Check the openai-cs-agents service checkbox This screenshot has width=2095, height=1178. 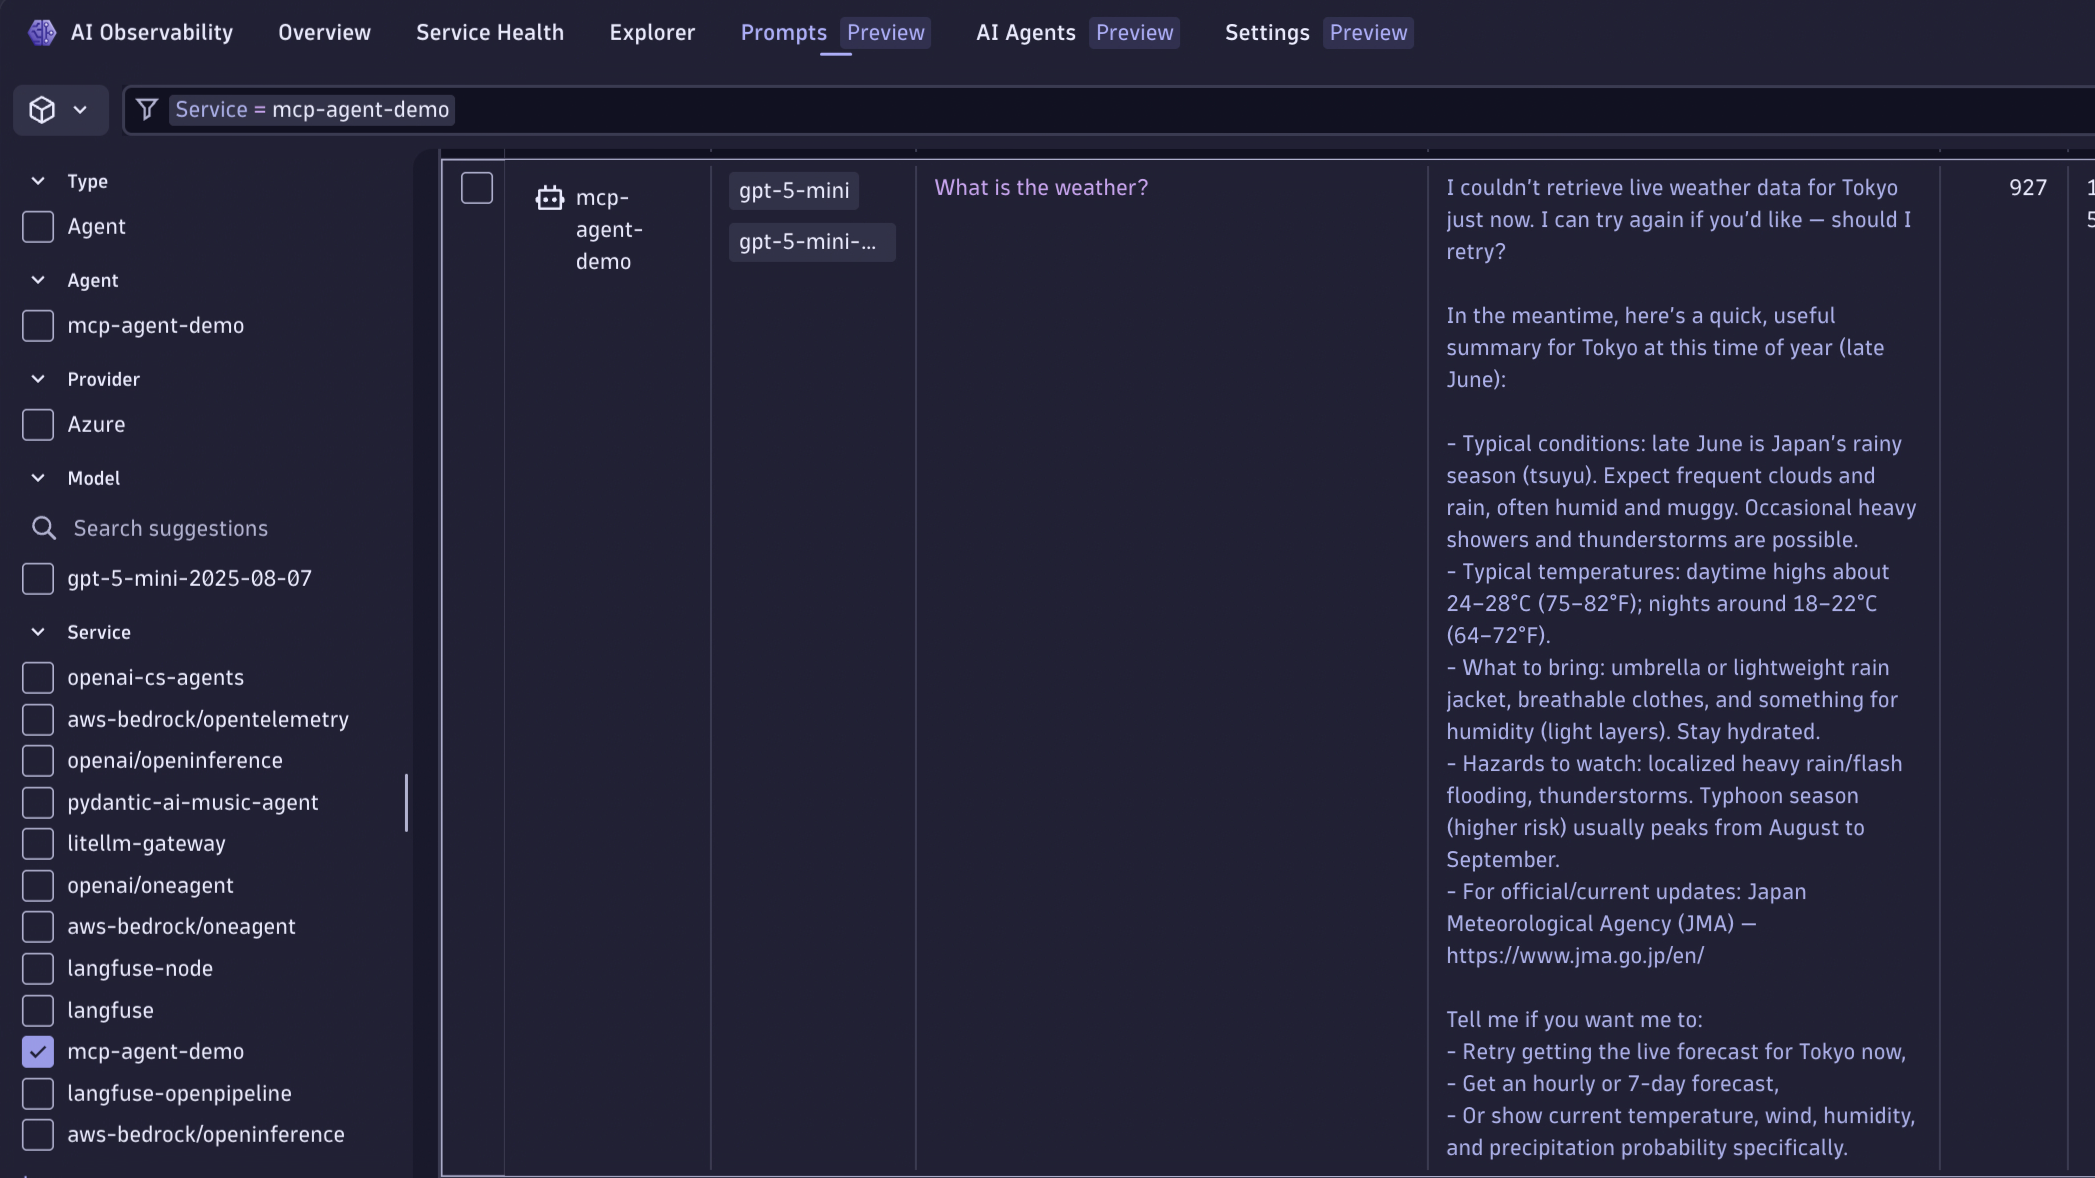[x=38, y=678]
